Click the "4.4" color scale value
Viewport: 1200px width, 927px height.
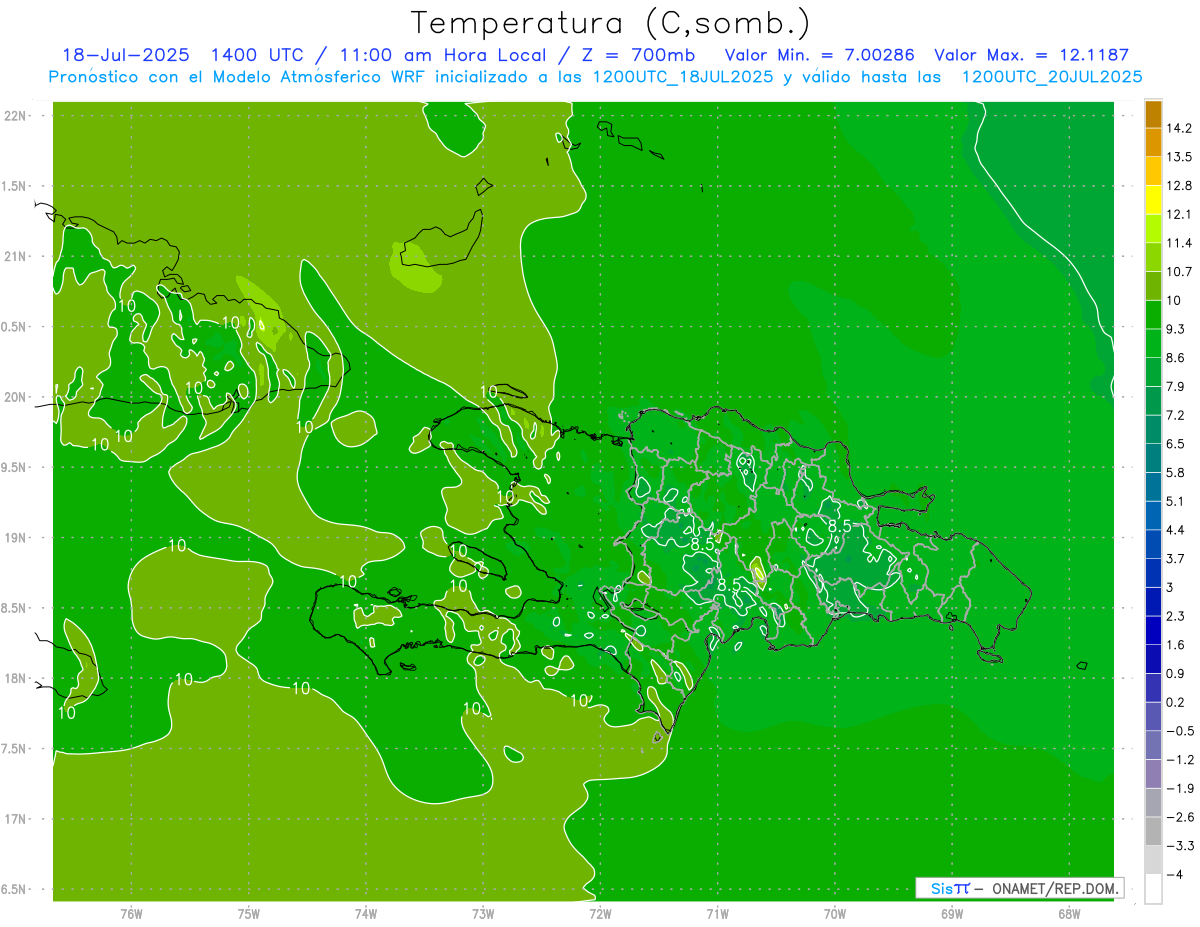tap(1176, 530)
